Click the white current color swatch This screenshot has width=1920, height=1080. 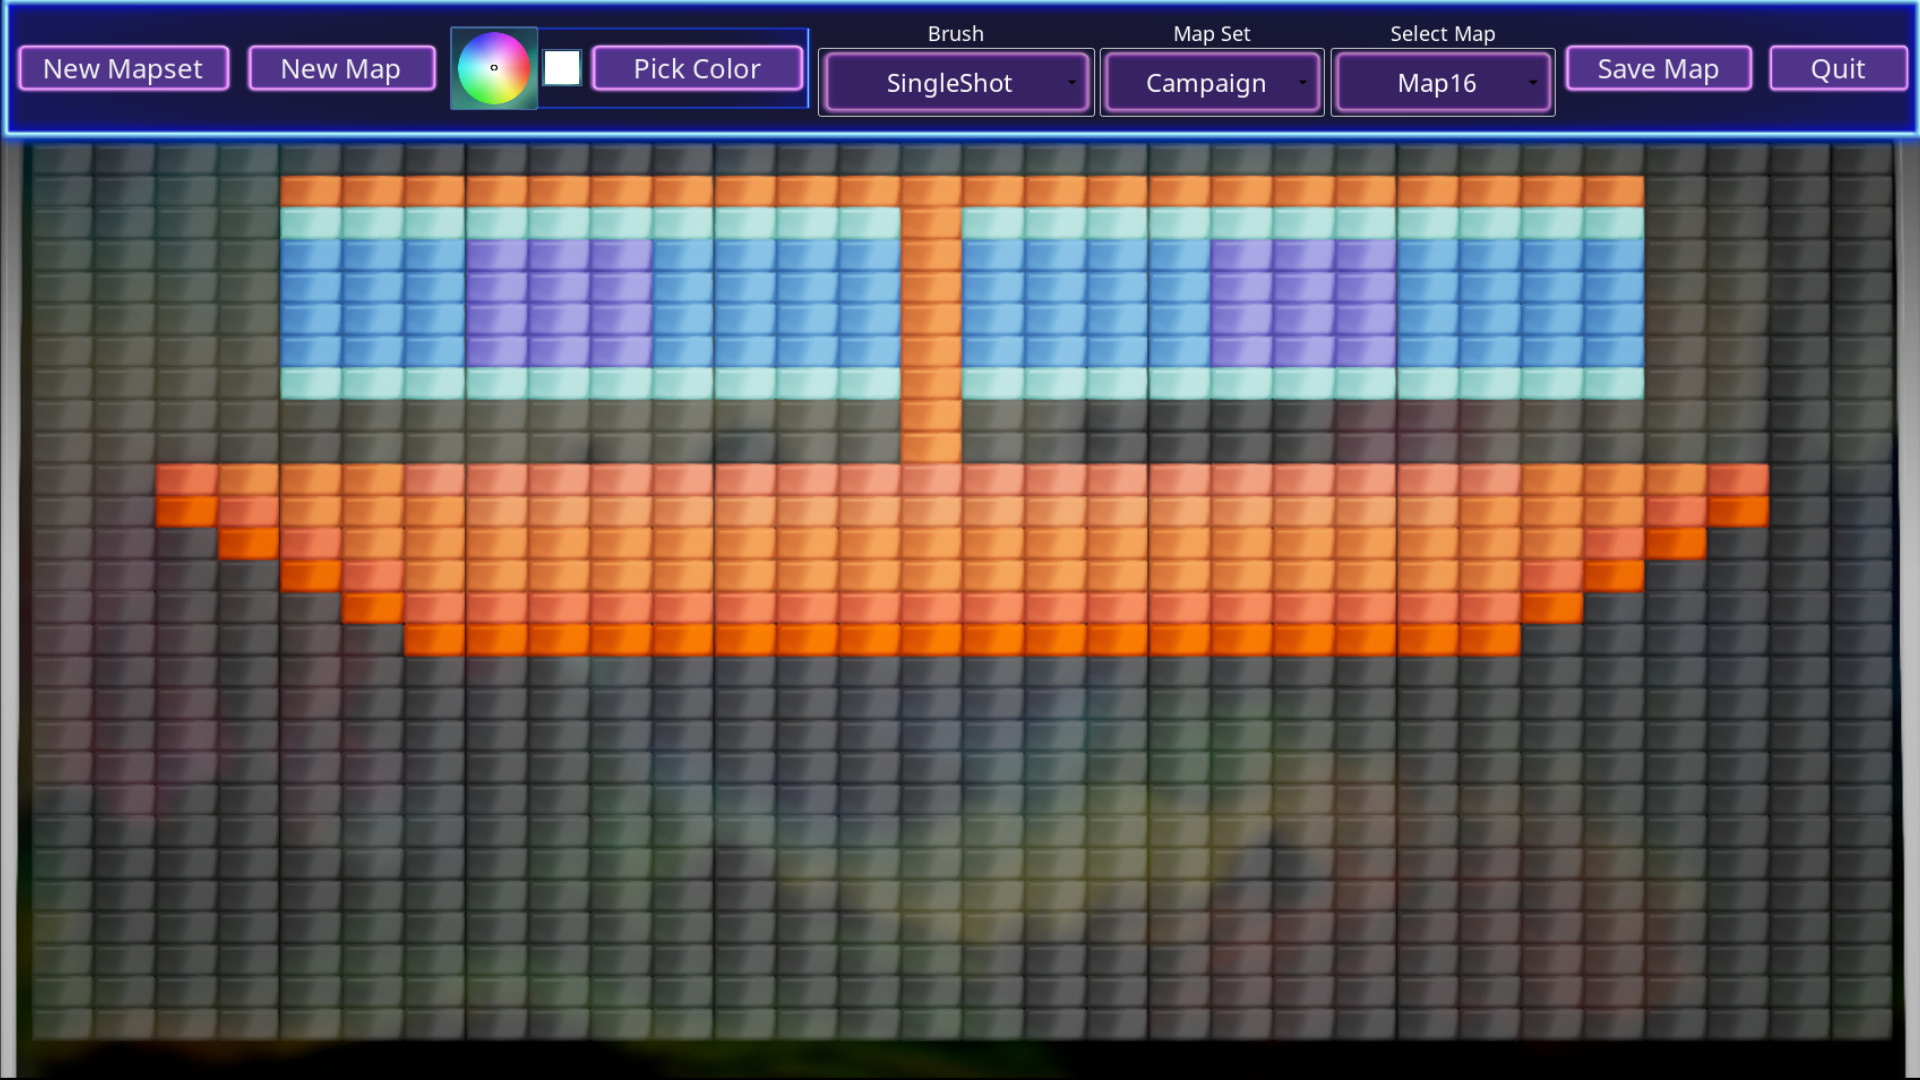562,67
